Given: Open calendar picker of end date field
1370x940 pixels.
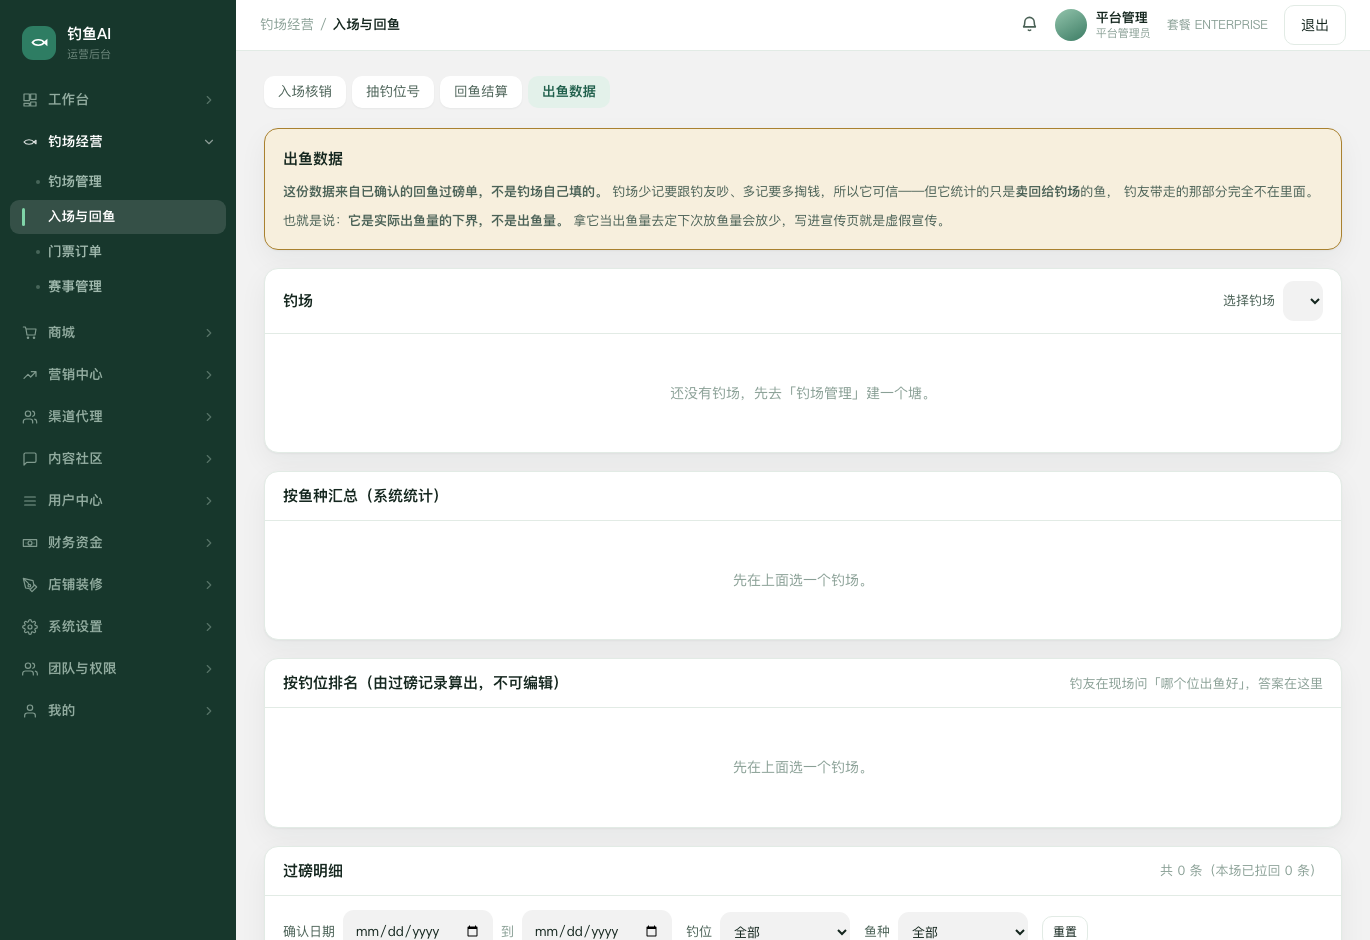Looking at the screenshot, I should click(651, 931).
